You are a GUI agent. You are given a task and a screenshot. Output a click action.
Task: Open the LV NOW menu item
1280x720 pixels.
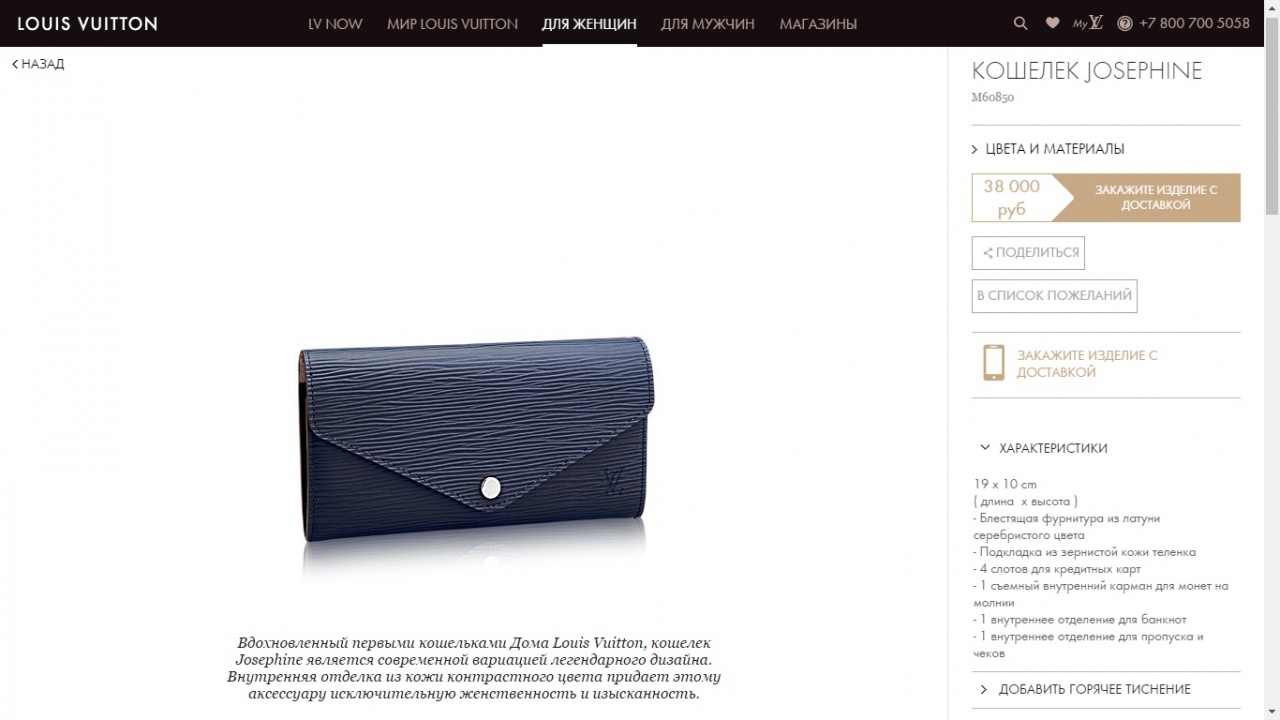[x=335, y=23]
